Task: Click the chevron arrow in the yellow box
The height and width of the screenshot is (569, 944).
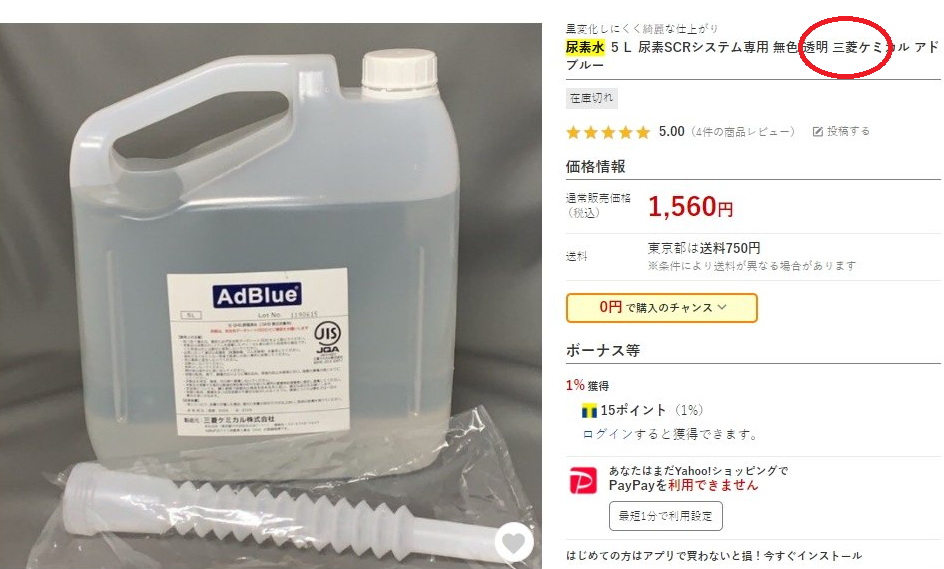Action: tap(722, 307)
